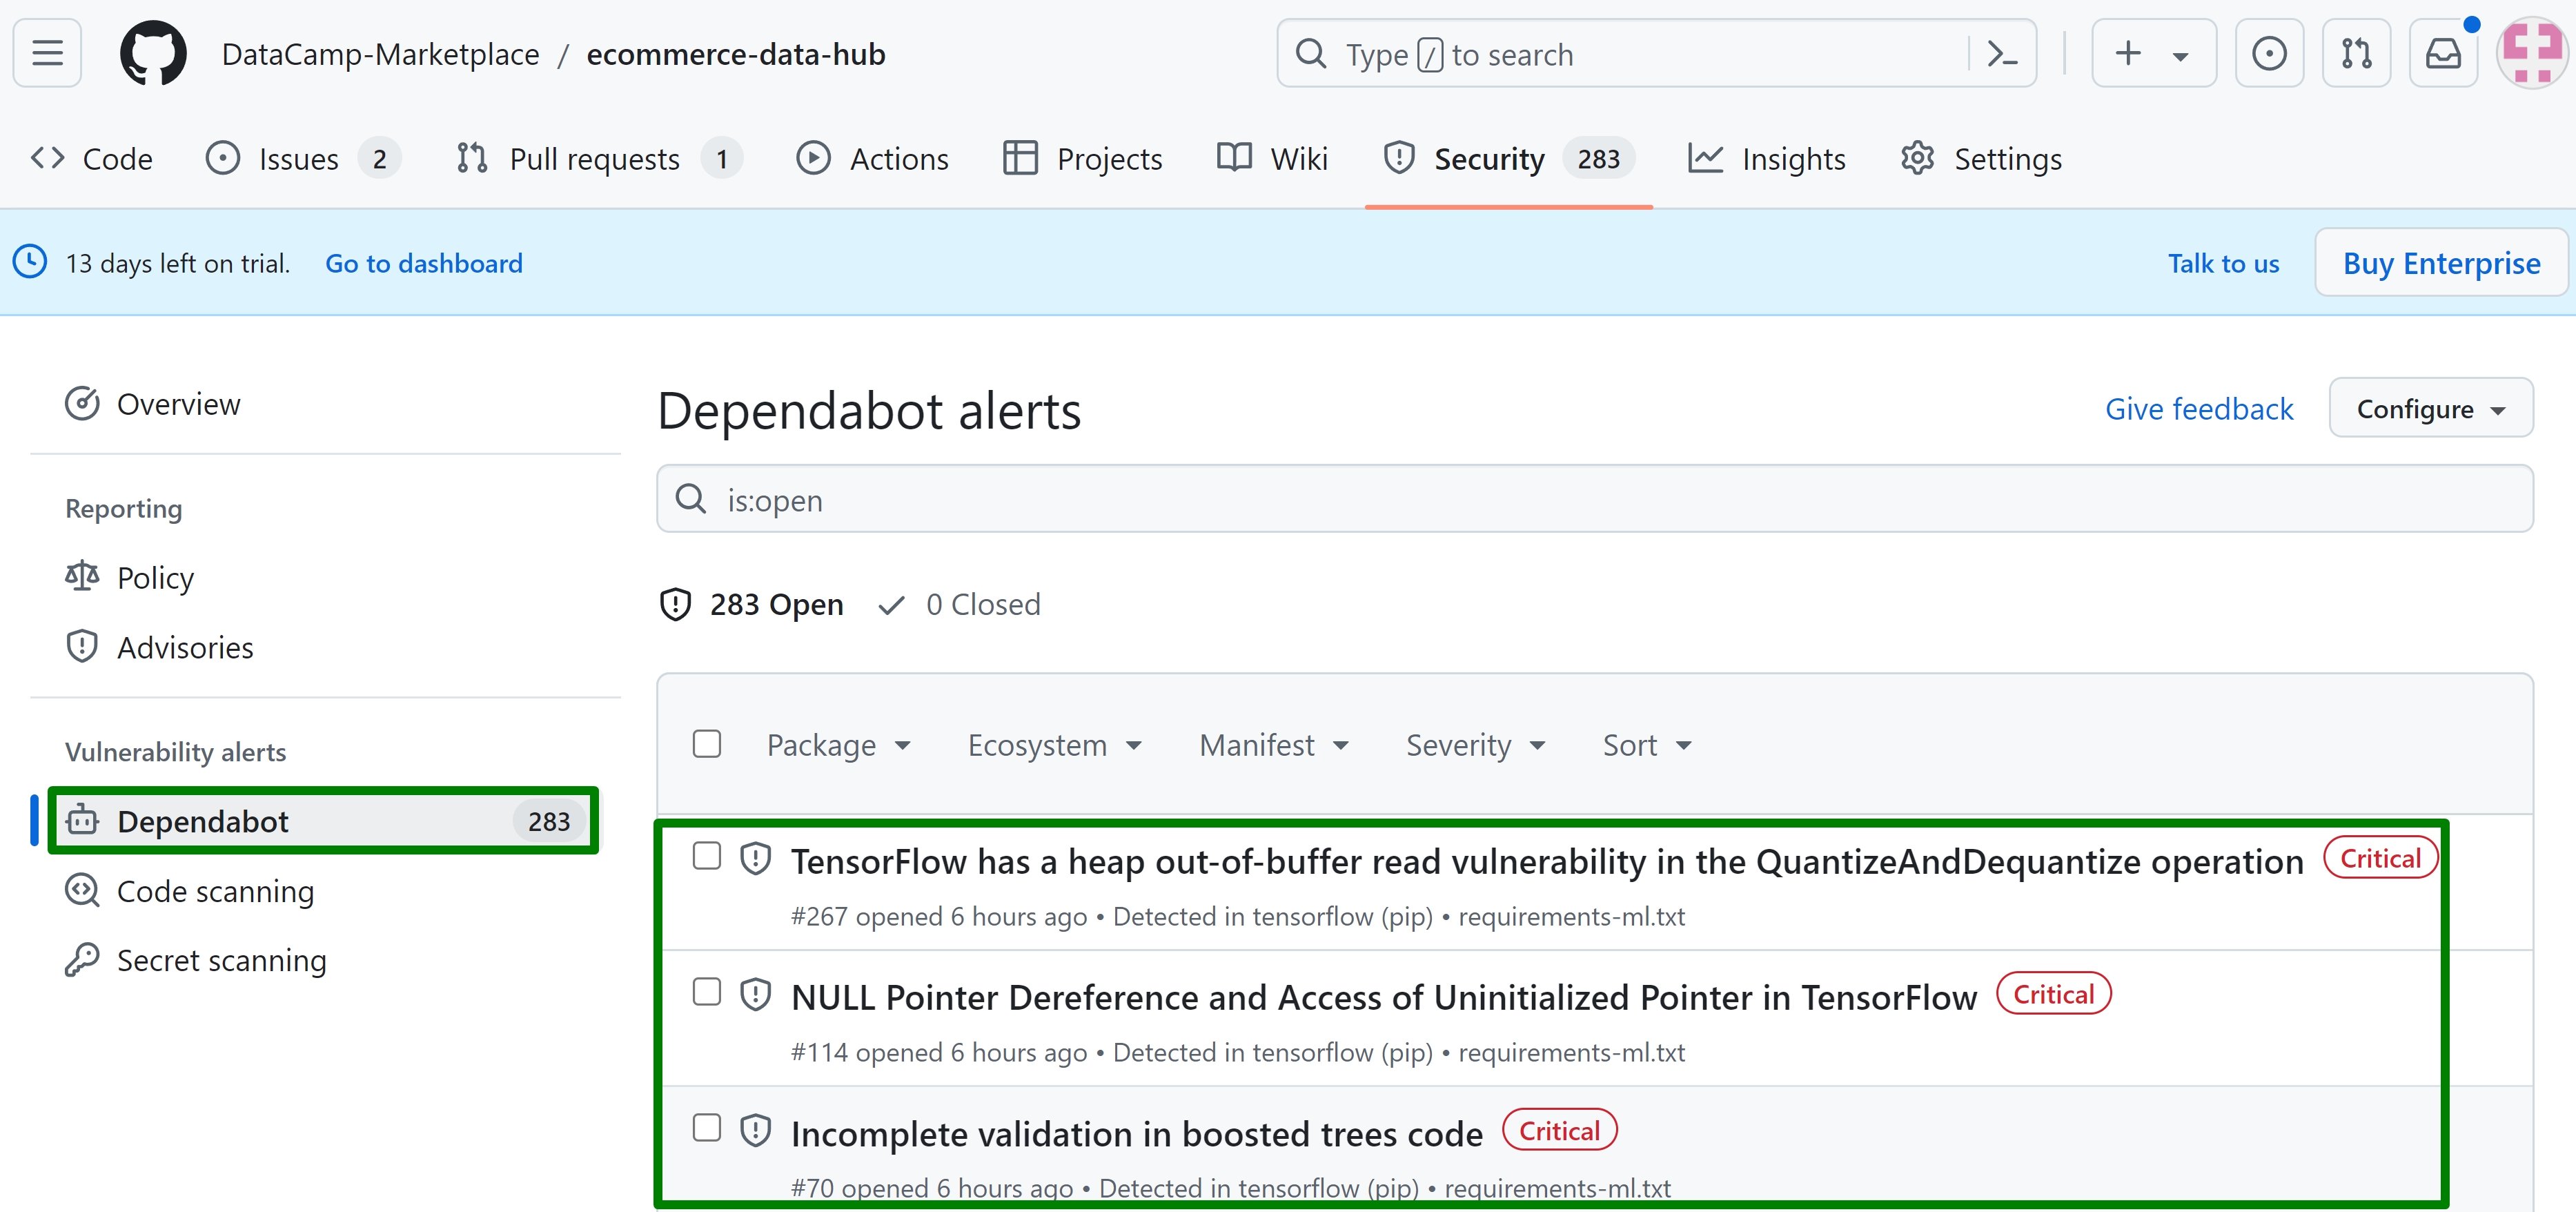The image size is (2576, 1212).
Task: Open the pull requests icon in header
Action: pos(2356,53)
